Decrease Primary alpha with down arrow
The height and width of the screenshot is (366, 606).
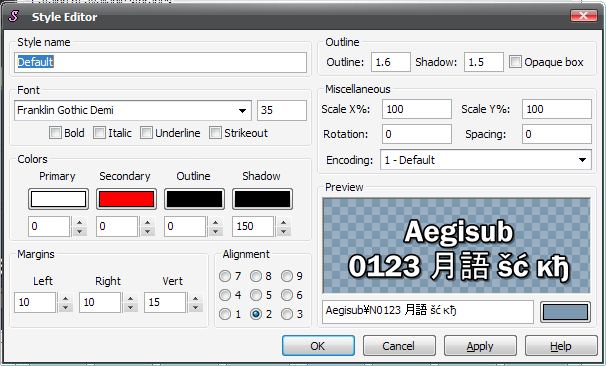(79, 231)
